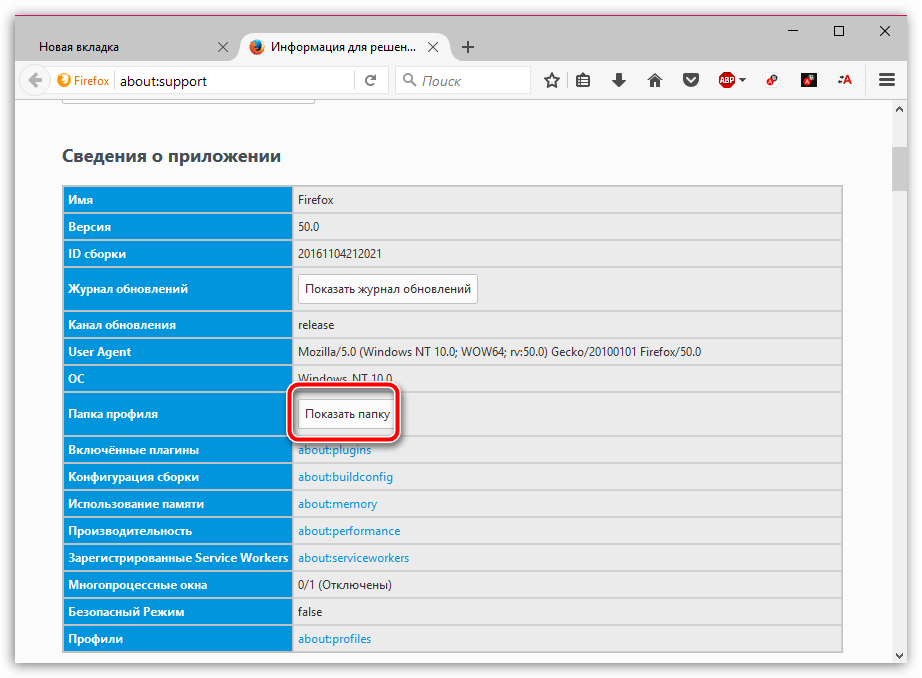Open a new tab with plus button
This screenshot has width=922, height=678.
(468, 47)
